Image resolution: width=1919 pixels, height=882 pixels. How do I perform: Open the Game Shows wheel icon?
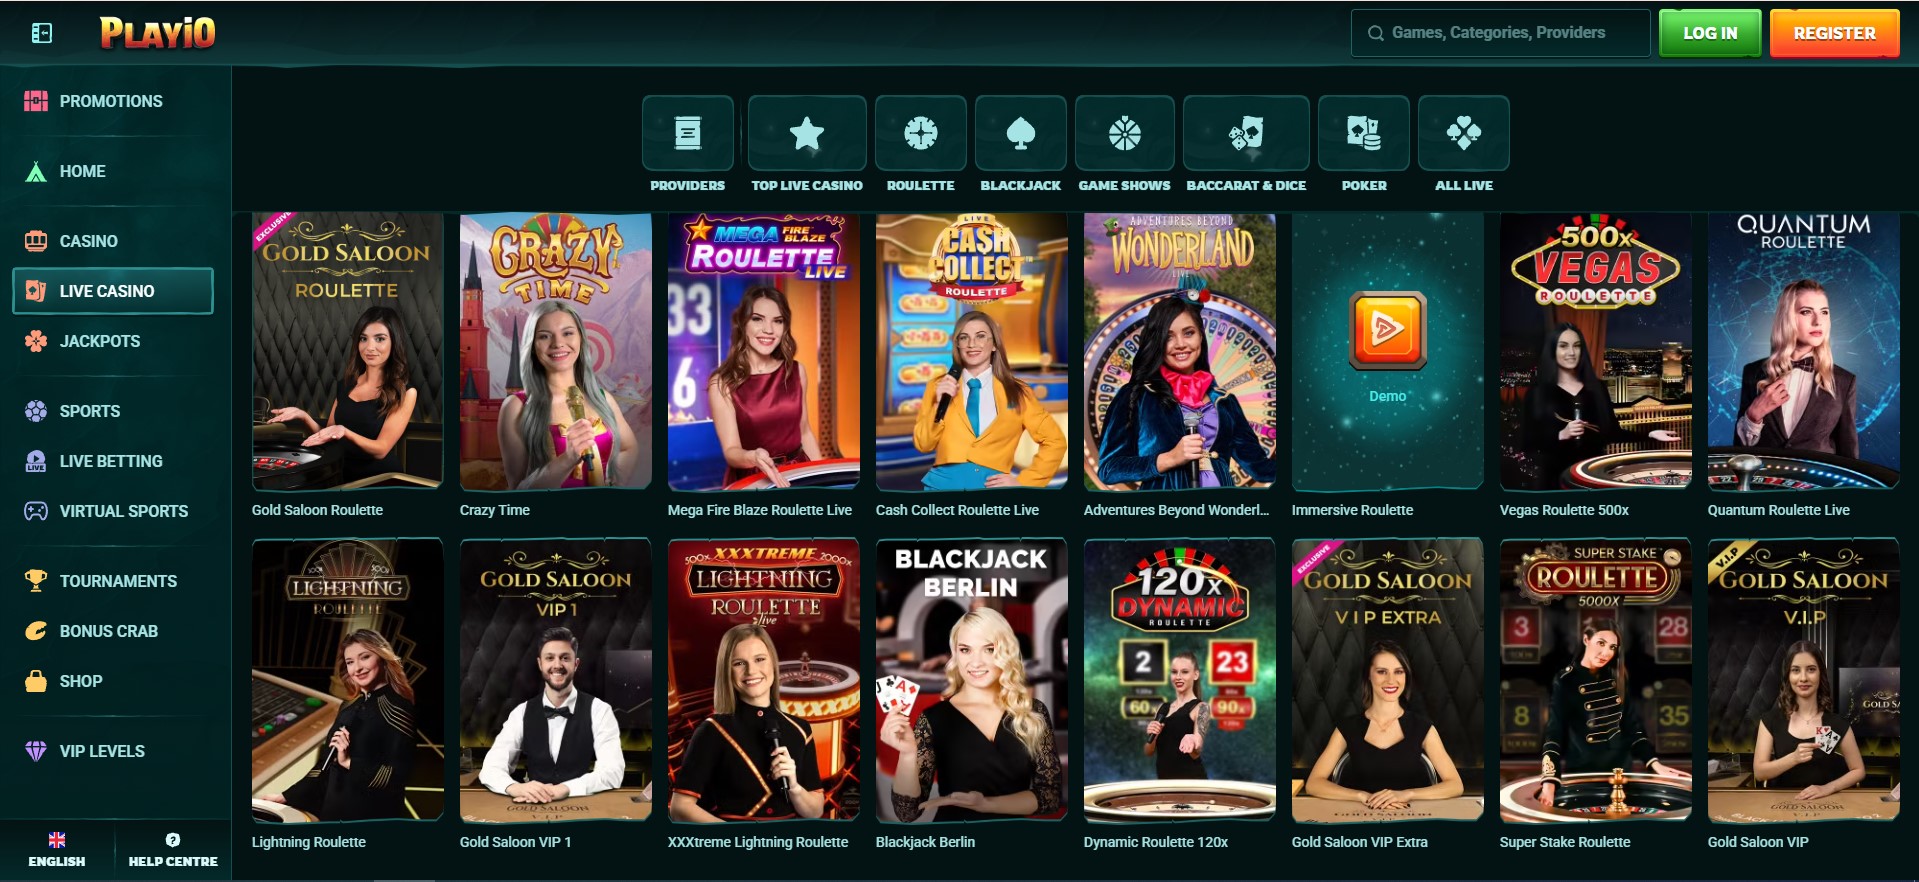(1124, 134)
